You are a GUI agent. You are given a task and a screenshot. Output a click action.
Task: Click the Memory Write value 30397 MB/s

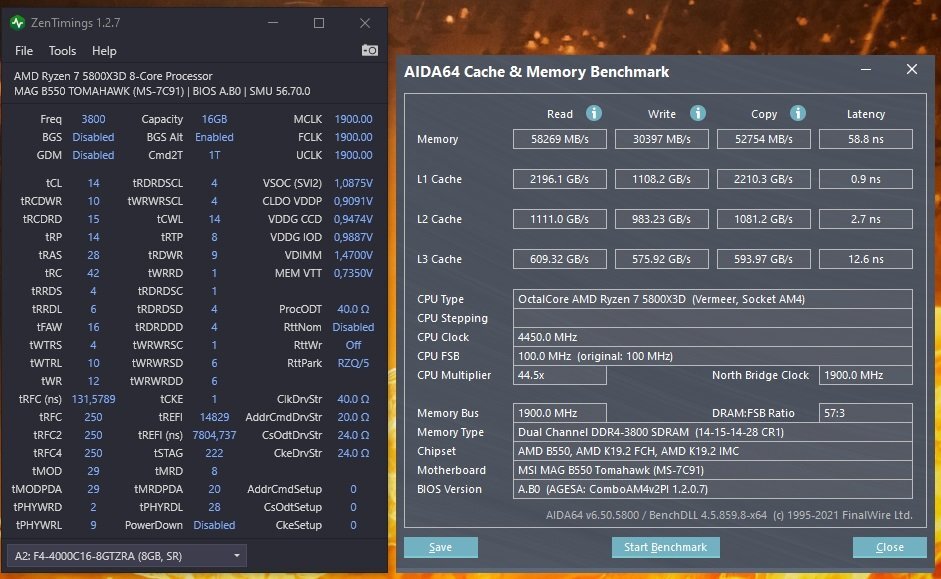coord(662,139)
